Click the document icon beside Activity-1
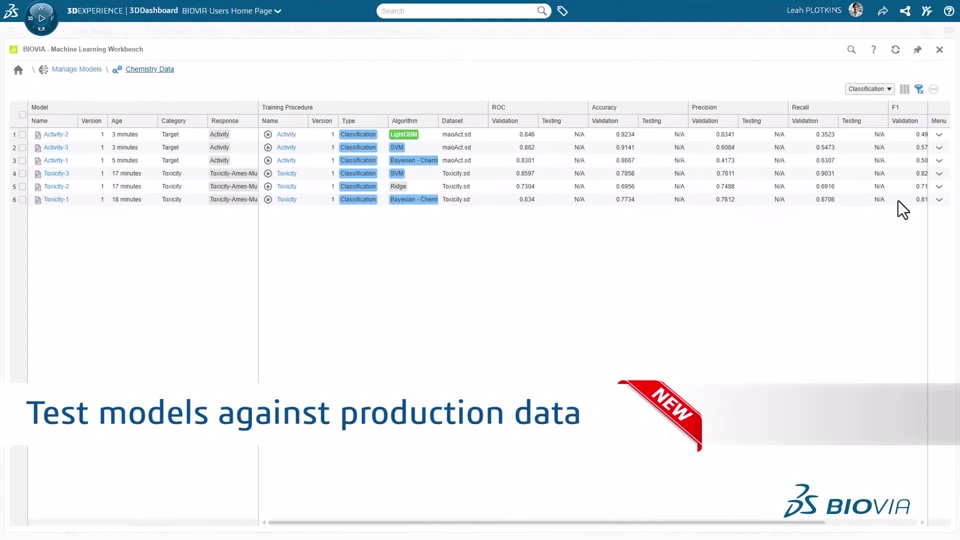 pyautogui.click(x=37, y=161)
